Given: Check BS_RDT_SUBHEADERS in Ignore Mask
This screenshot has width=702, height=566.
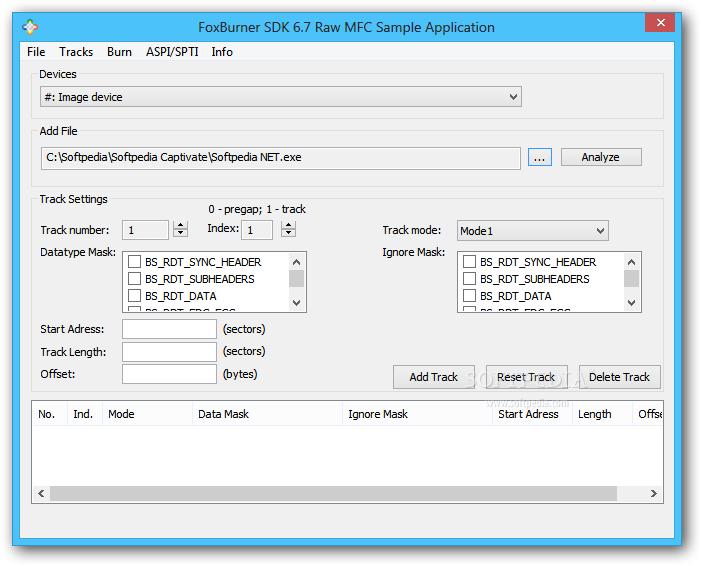Looking at the screenshot, I should tap(469, 279).
